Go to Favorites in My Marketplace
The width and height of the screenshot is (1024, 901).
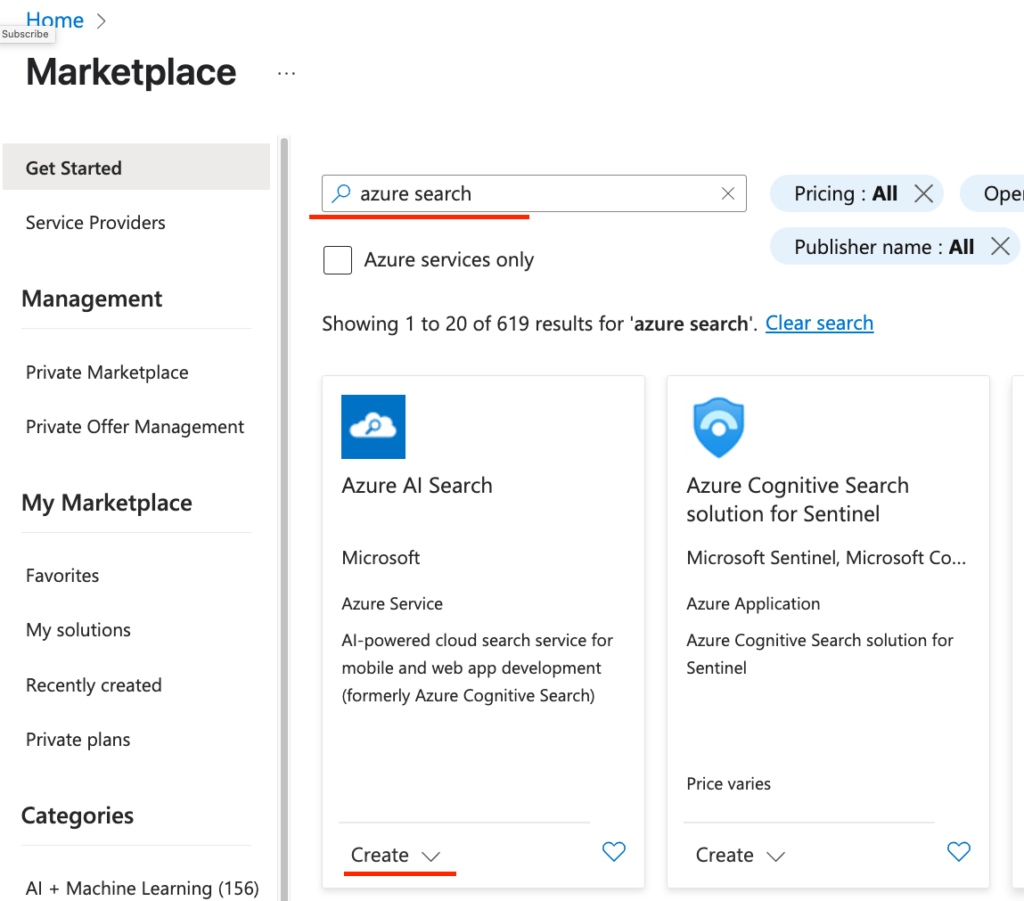coord(63,575)
